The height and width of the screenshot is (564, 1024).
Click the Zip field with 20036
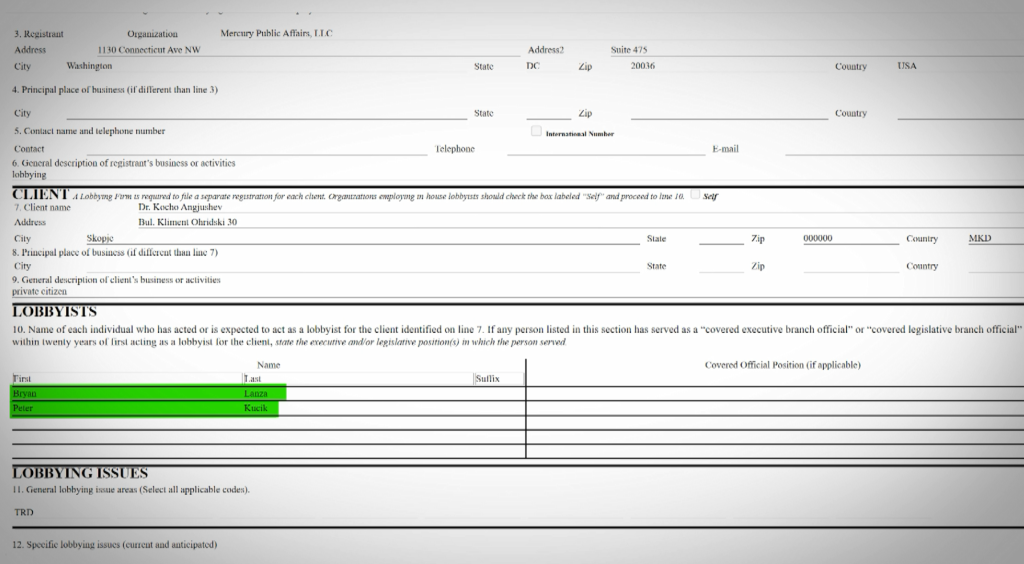[643, 66]
